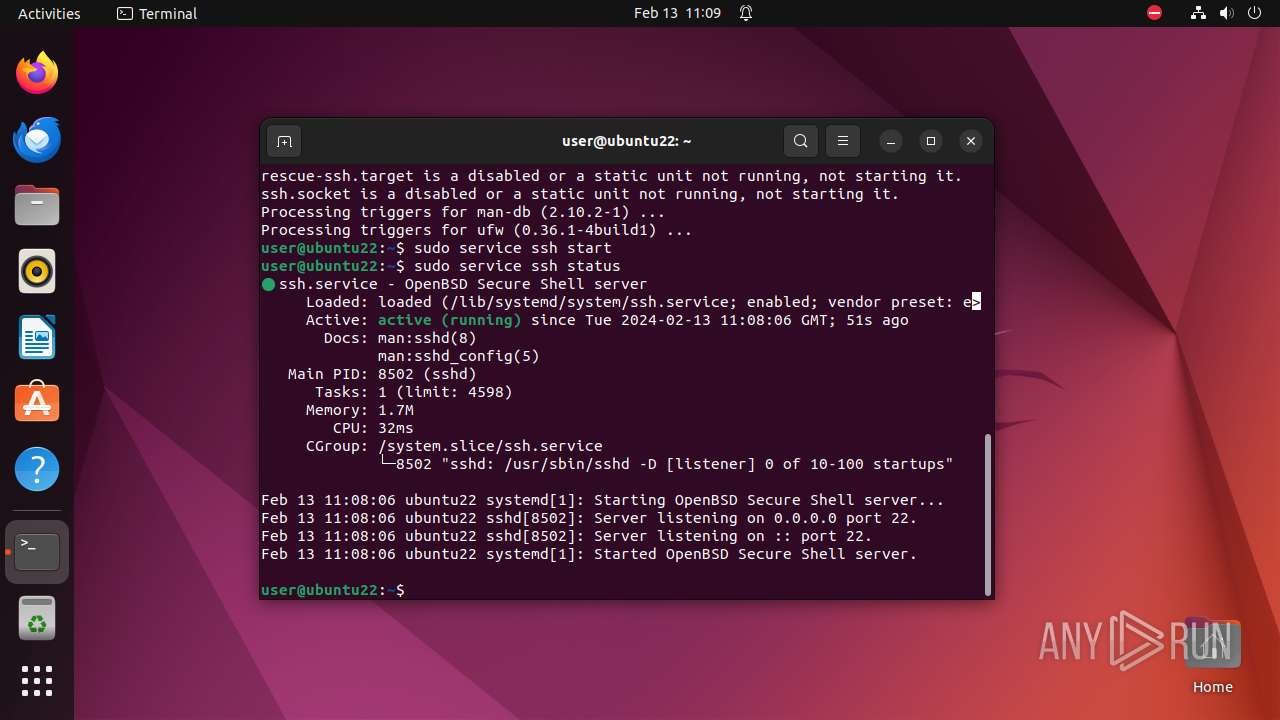This screenshot has width=1280, height=720.
Task: Click the 'man:sshd(8)' docs entry
Action: (x=427, y=338)
